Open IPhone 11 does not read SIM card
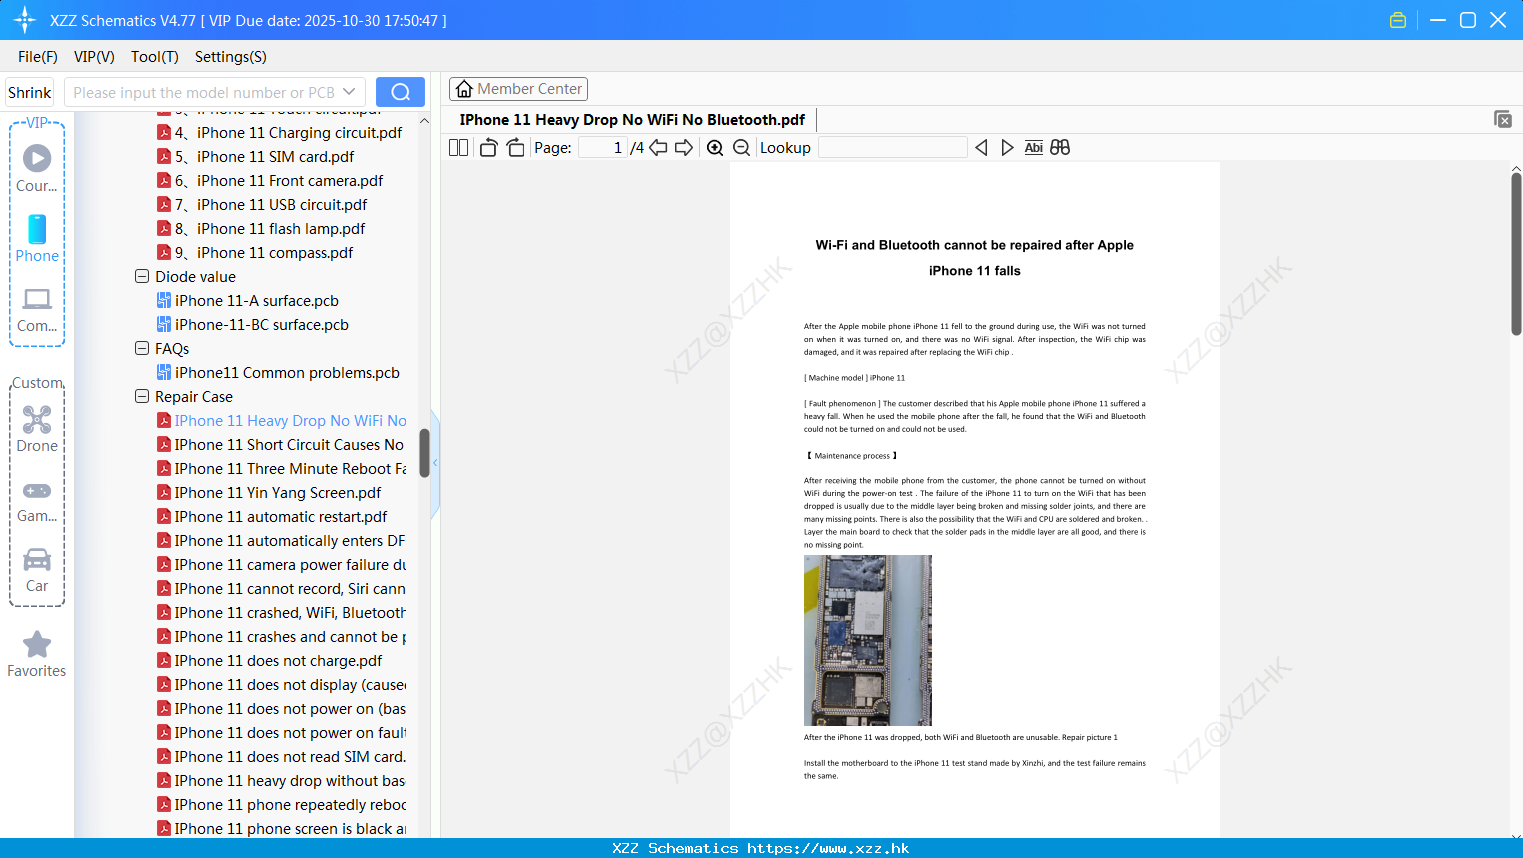 pos(281,756)
